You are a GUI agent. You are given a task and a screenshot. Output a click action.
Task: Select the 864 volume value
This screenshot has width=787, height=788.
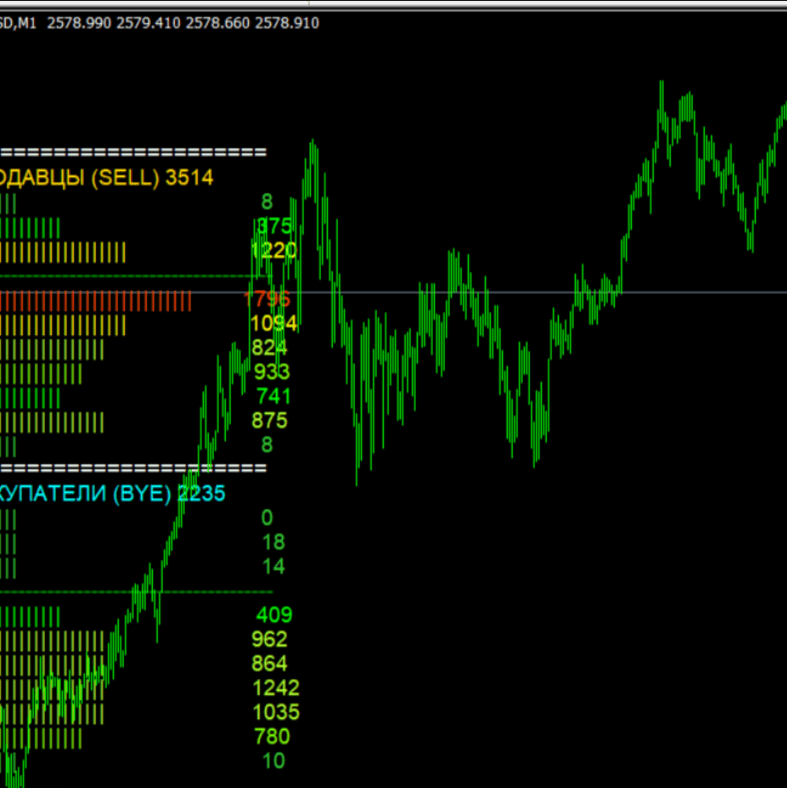270,663
